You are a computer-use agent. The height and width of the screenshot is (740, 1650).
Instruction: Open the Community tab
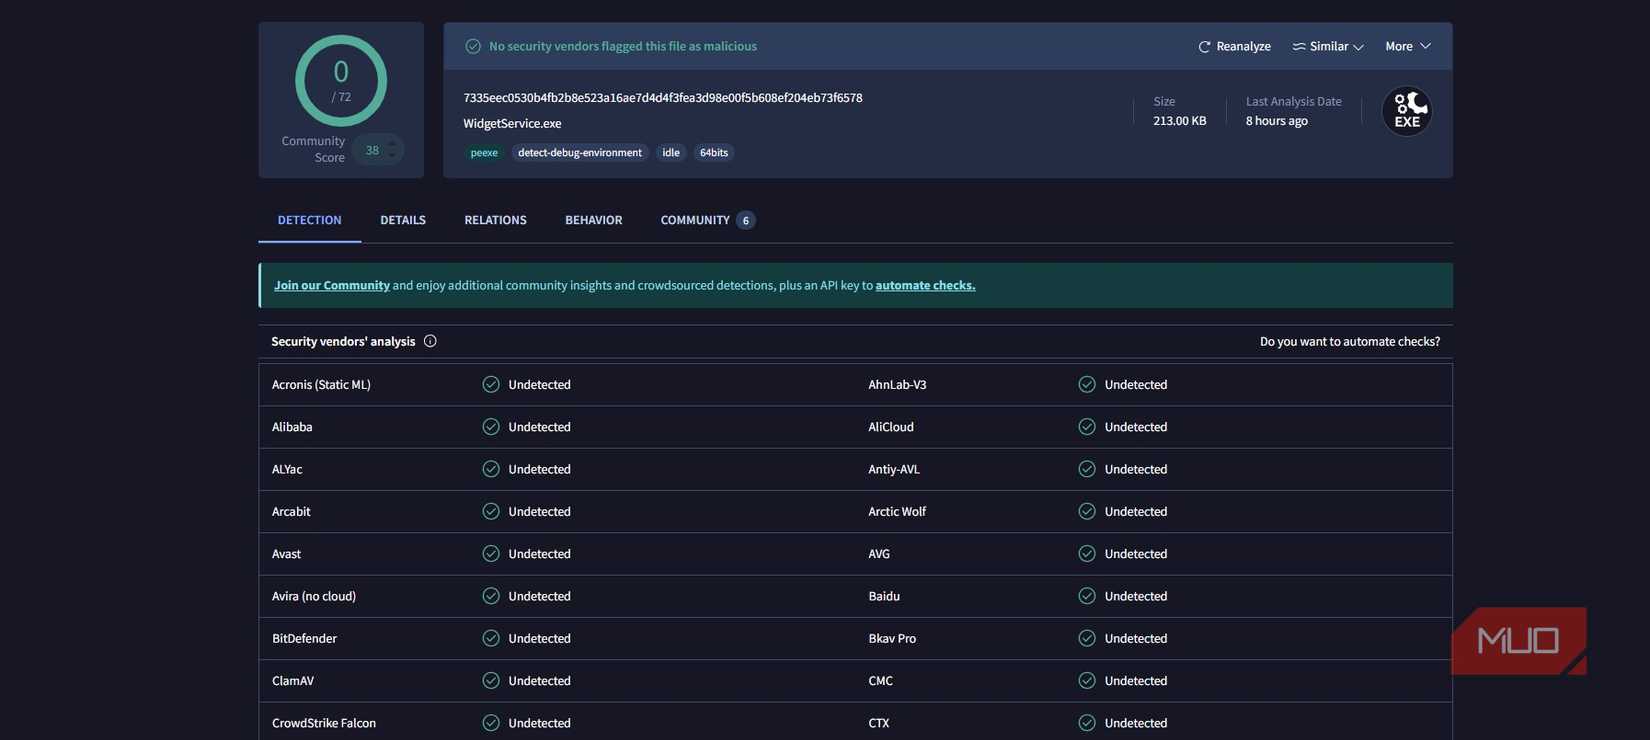[707, 220]
